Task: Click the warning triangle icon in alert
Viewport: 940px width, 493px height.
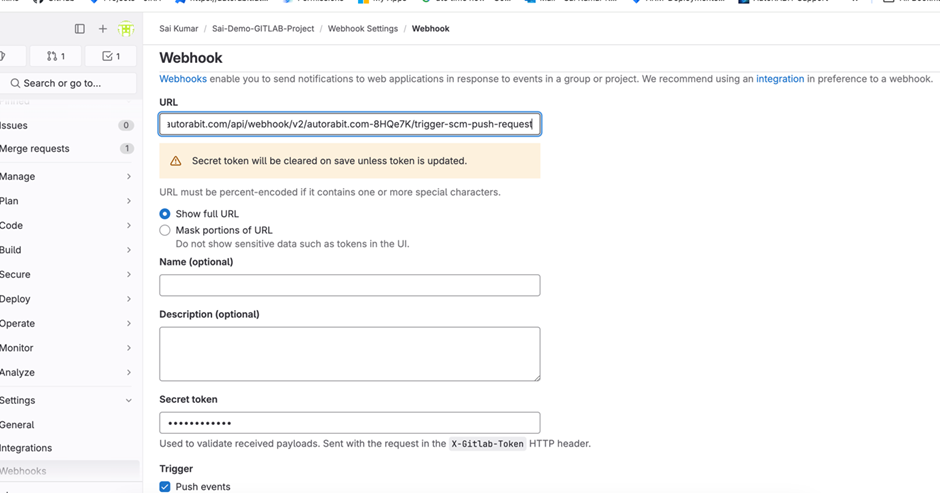Action: (x=176, y=161)
